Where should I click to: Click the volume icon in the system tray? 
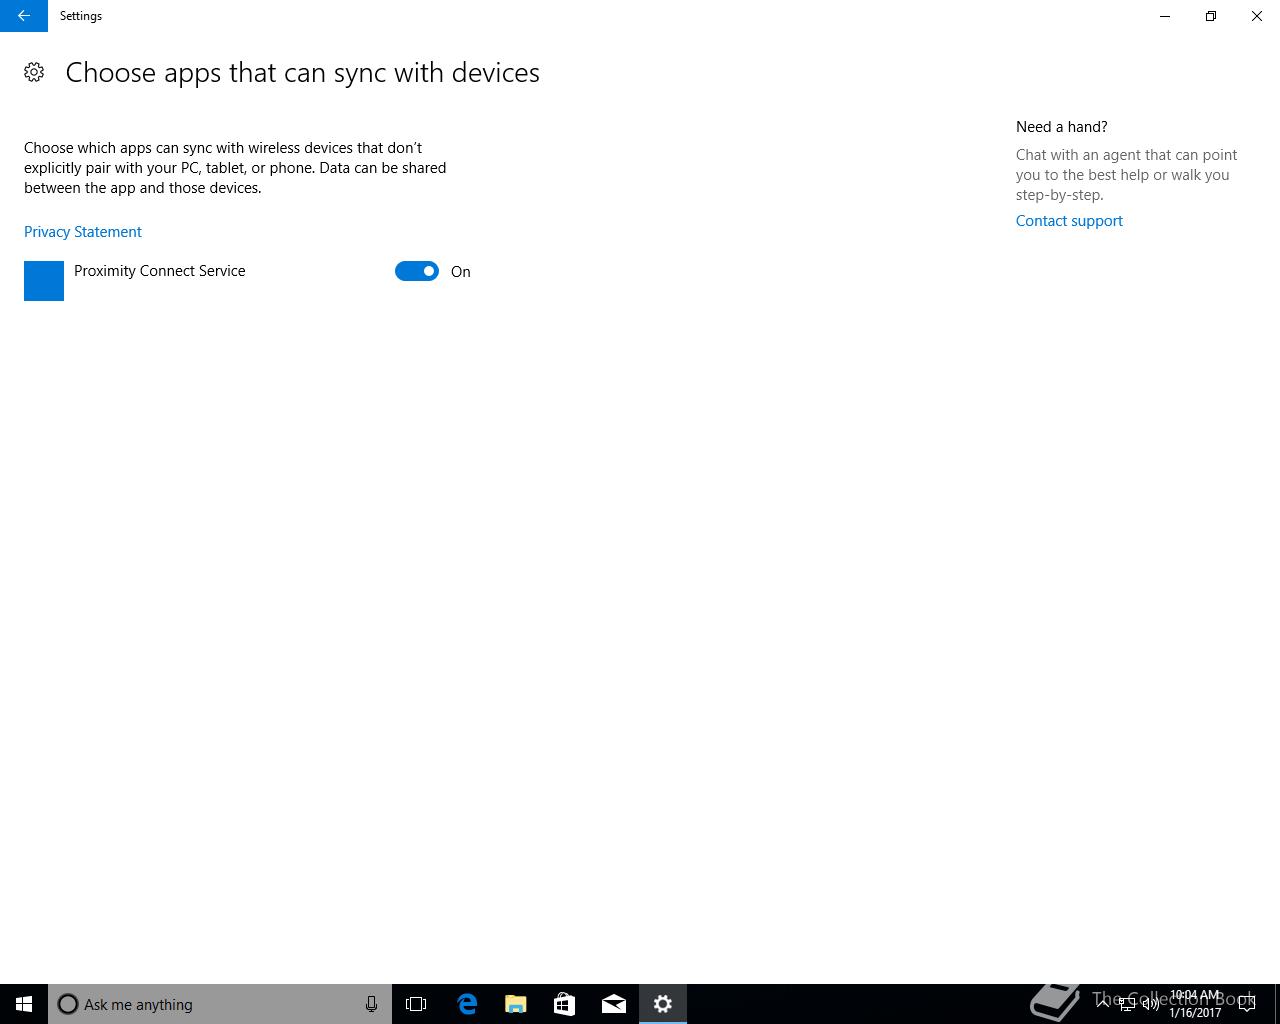tap(1151, 1004)
